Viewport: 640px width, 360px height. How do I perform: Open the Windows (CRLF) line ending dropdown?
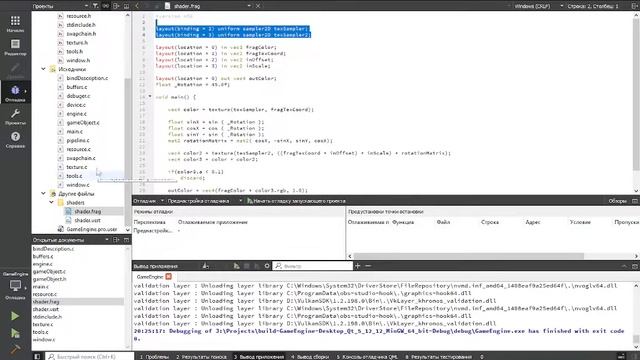(538, 6)
